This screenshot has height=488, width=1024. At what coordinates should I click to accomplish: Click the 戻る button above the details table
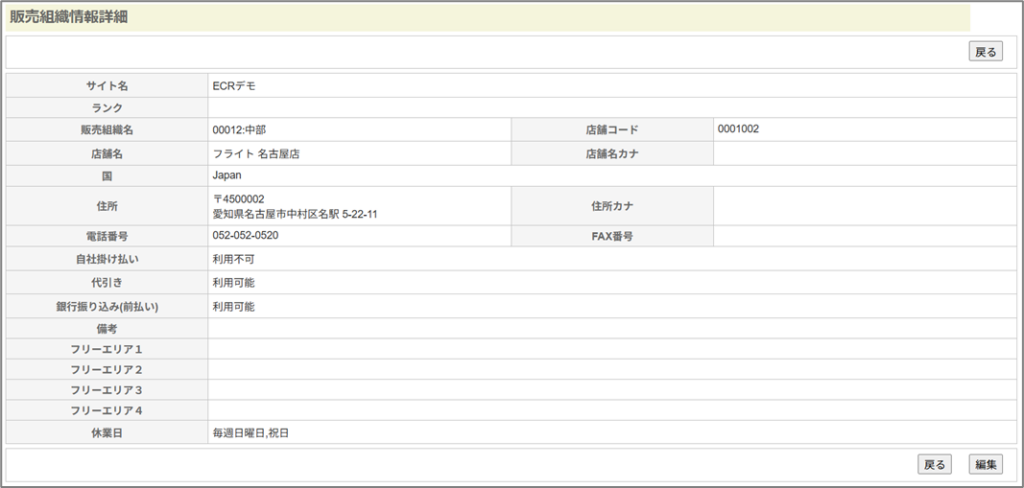985,52
